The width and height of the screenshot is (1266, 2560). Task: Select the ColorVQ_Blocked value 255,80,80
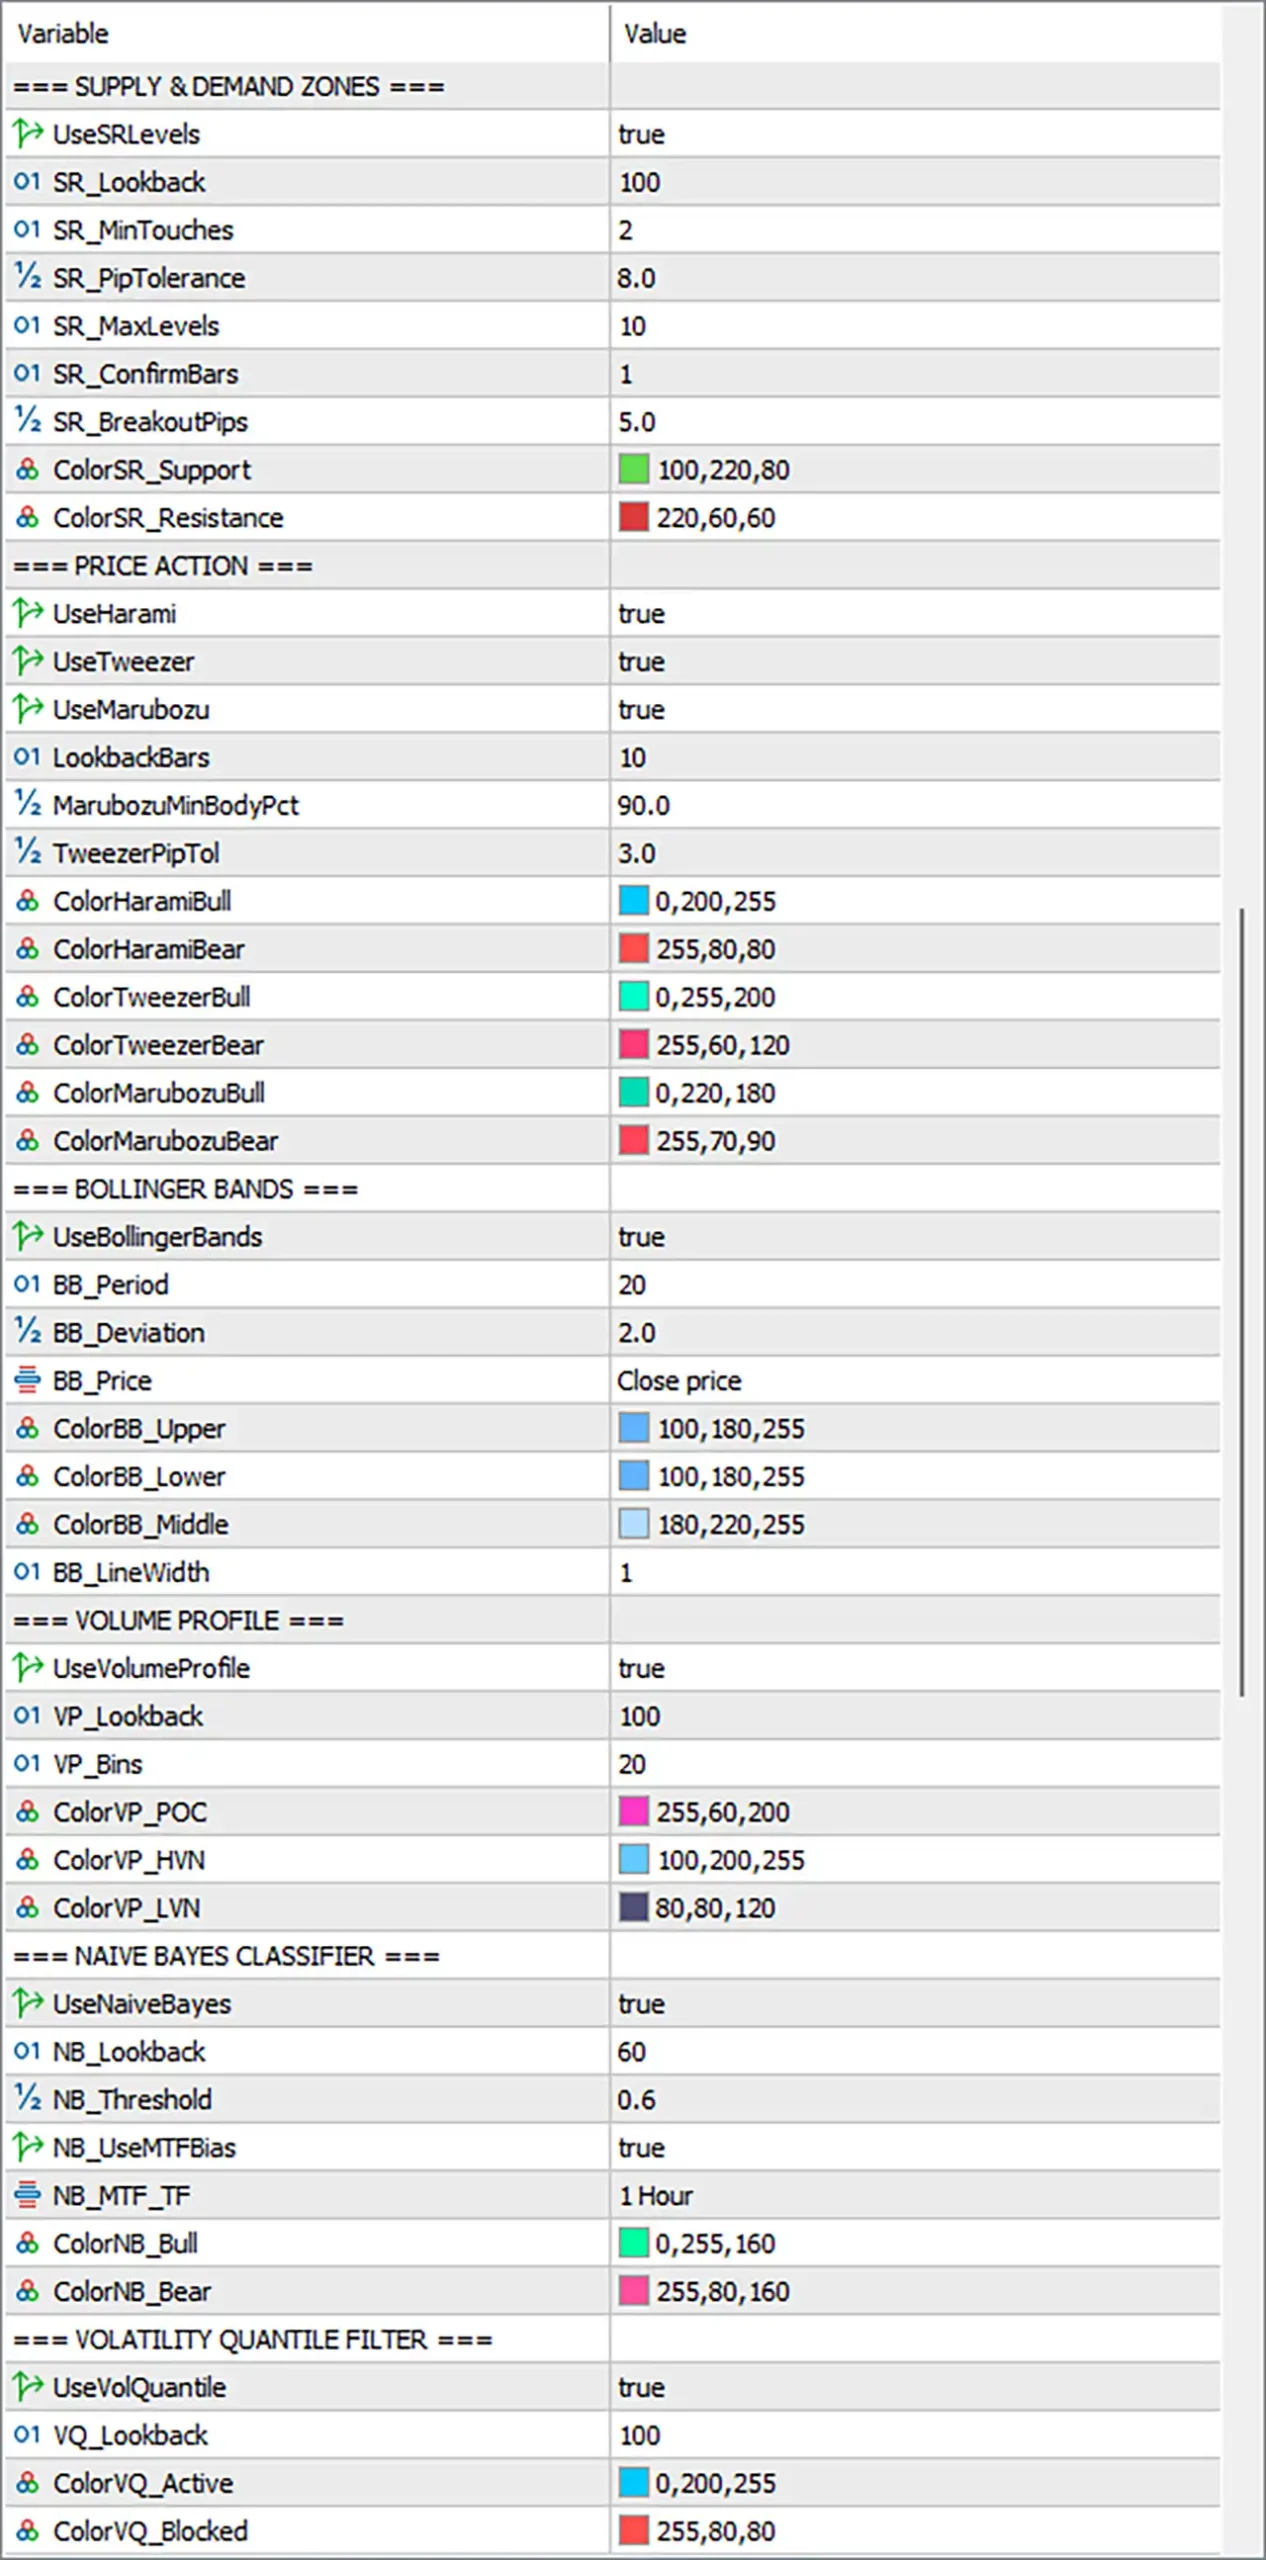pyautogui.click(x=716, y=2531)
